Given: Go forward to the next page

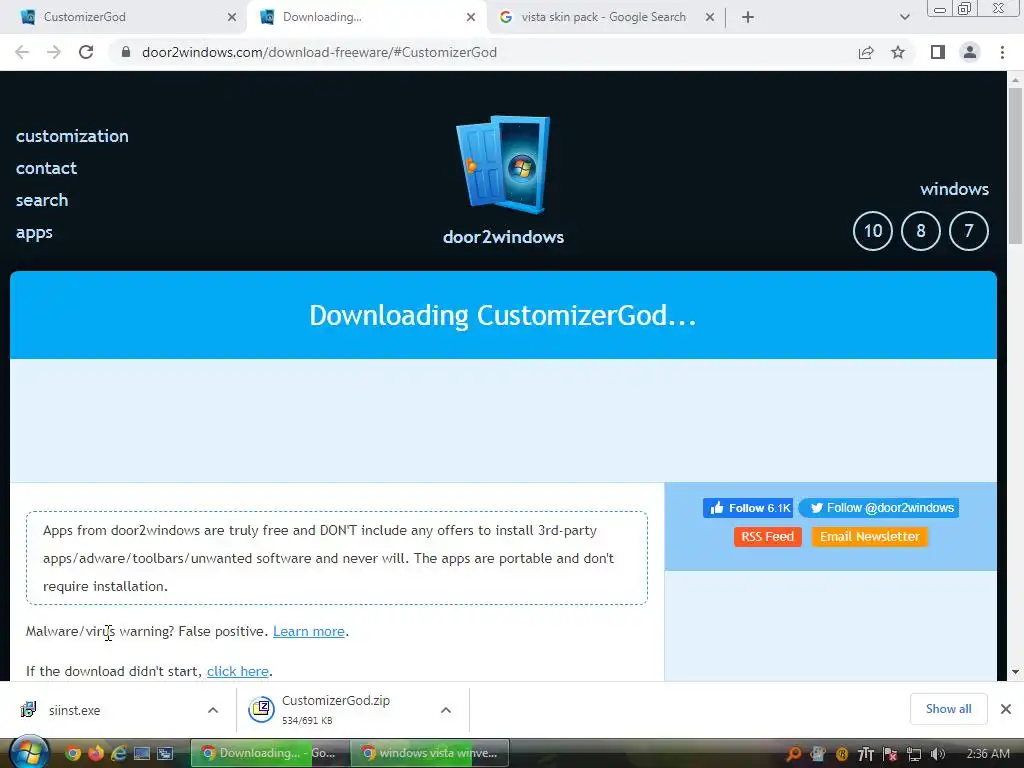Looking at the screenshot, I should [x=54, y=52].
